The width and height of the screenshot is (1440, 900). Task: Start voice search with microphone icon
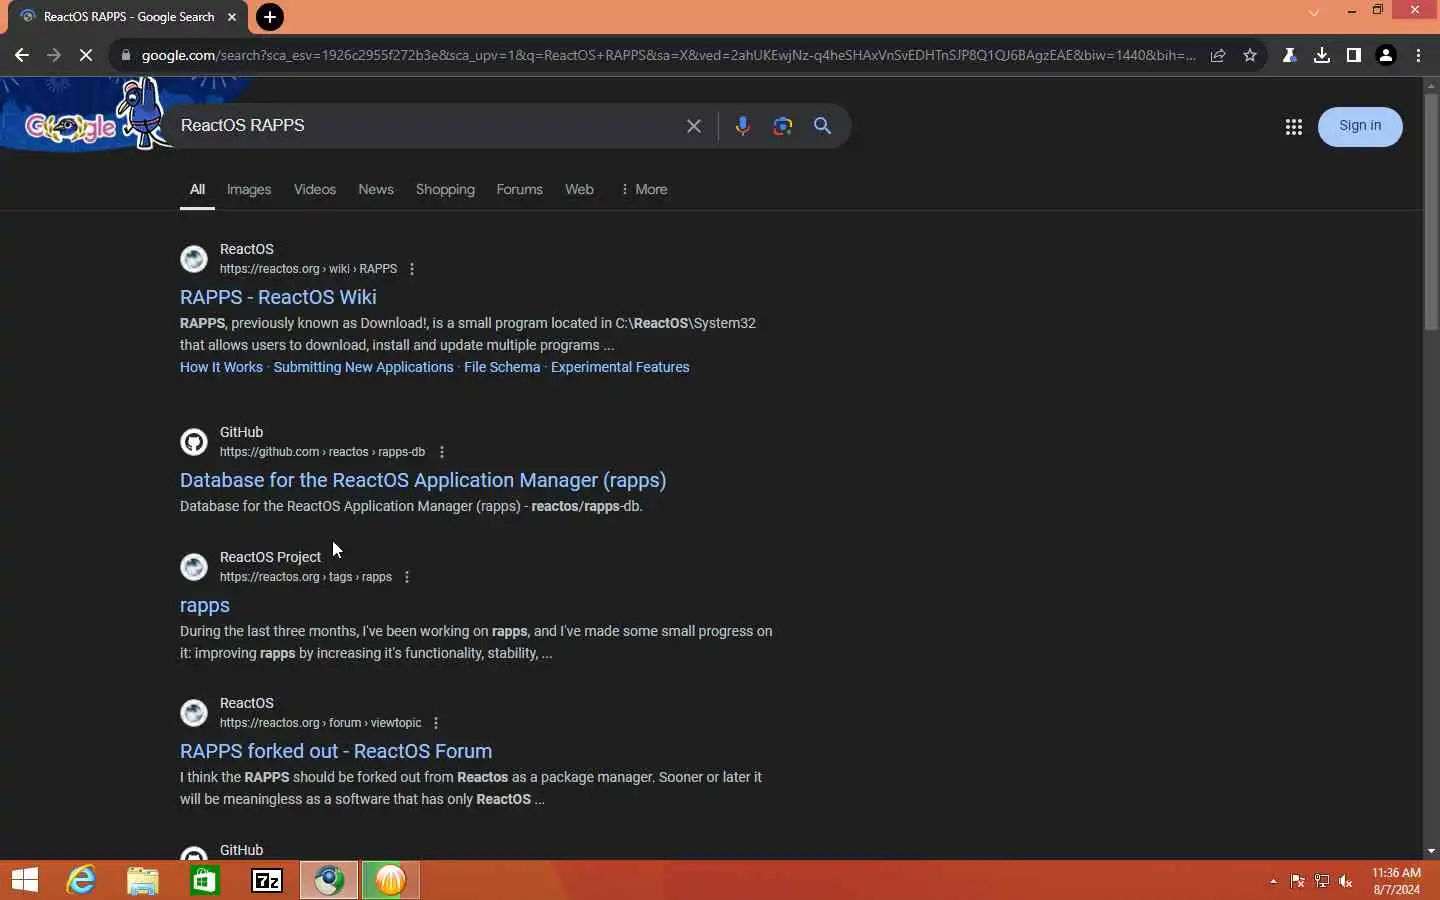(x=742, y=126)
